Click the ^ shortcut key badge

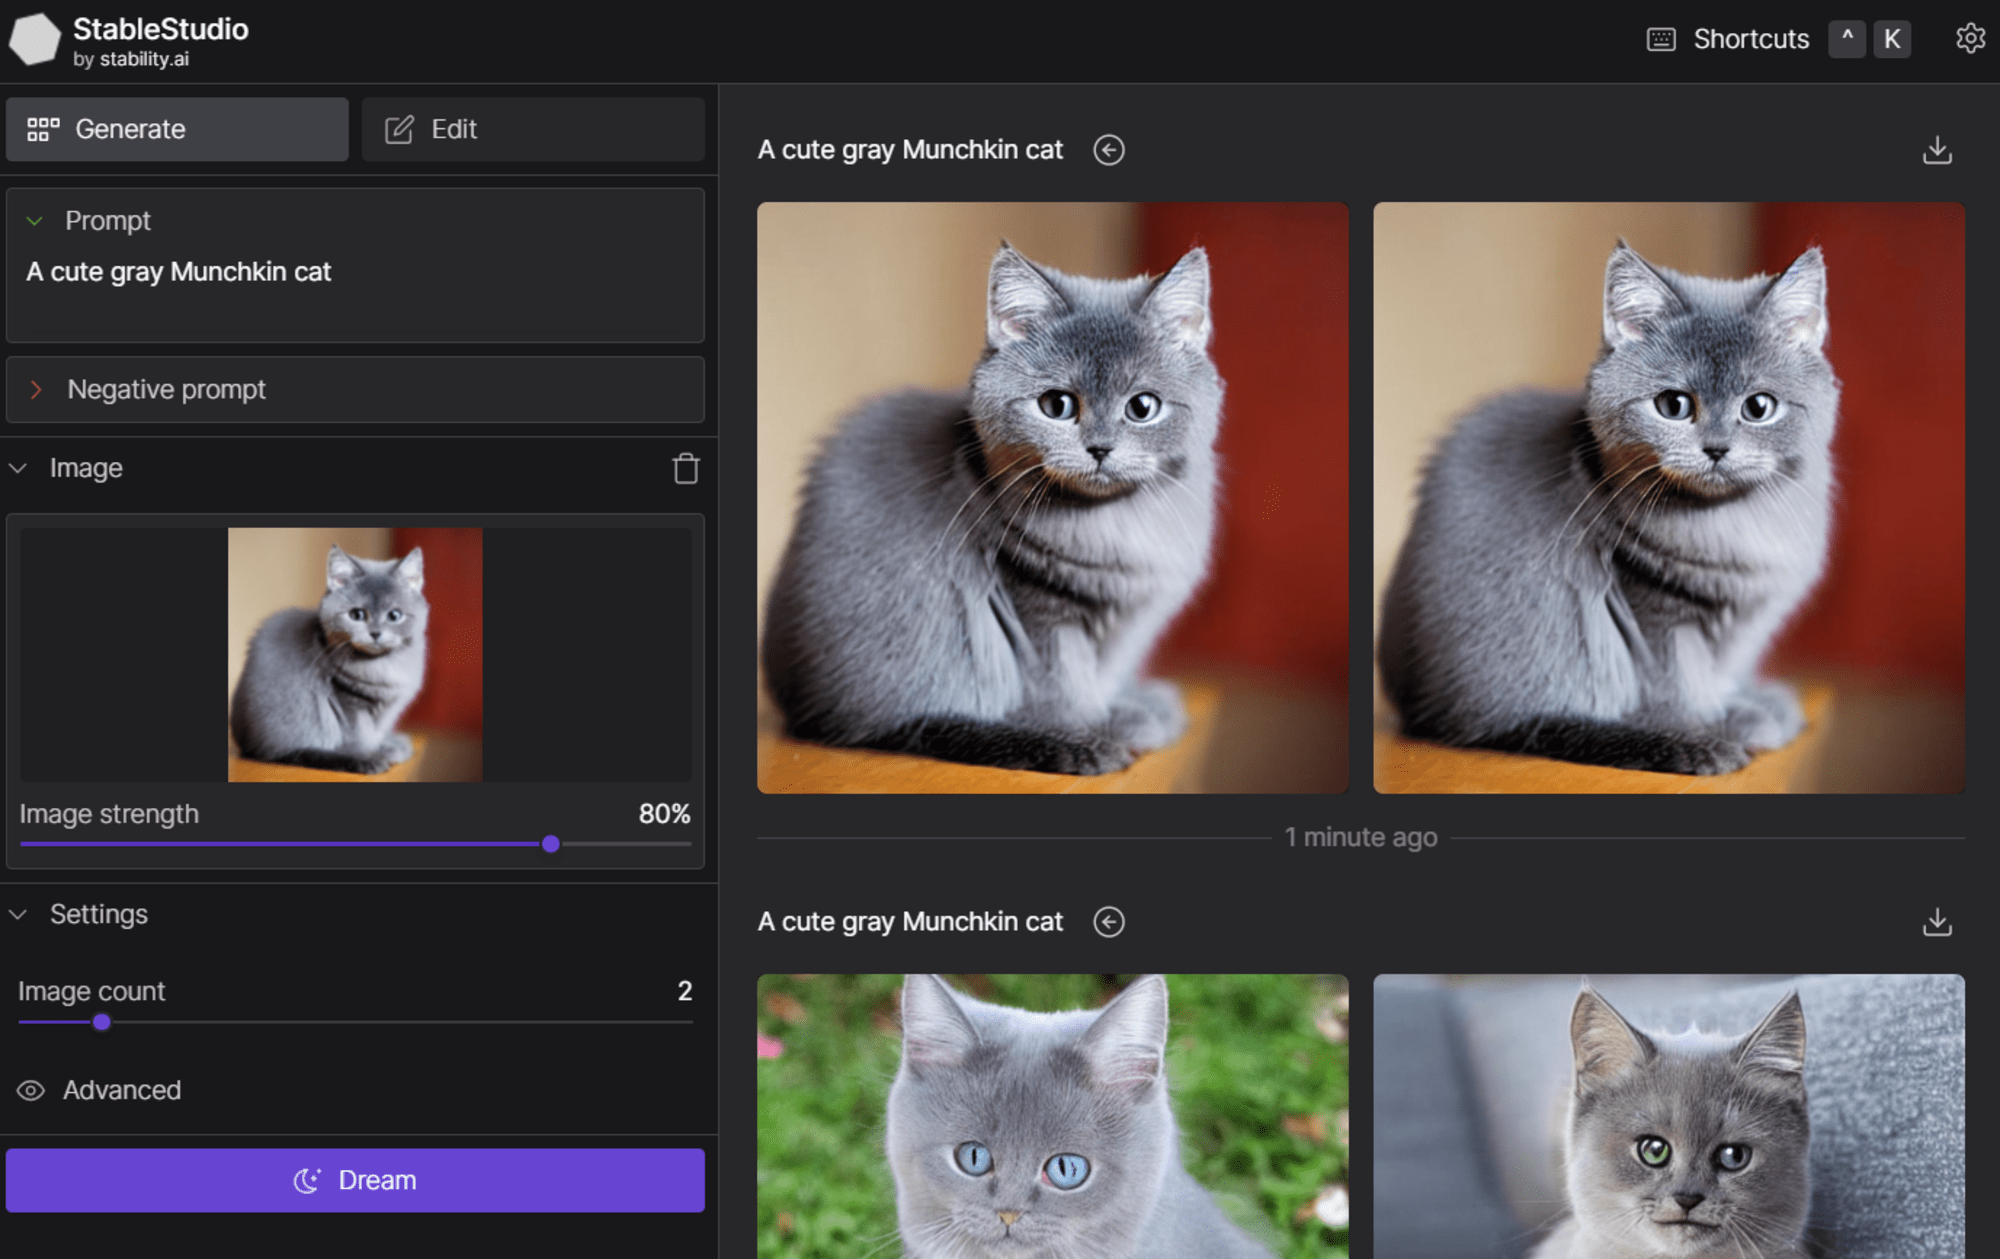1847,40
